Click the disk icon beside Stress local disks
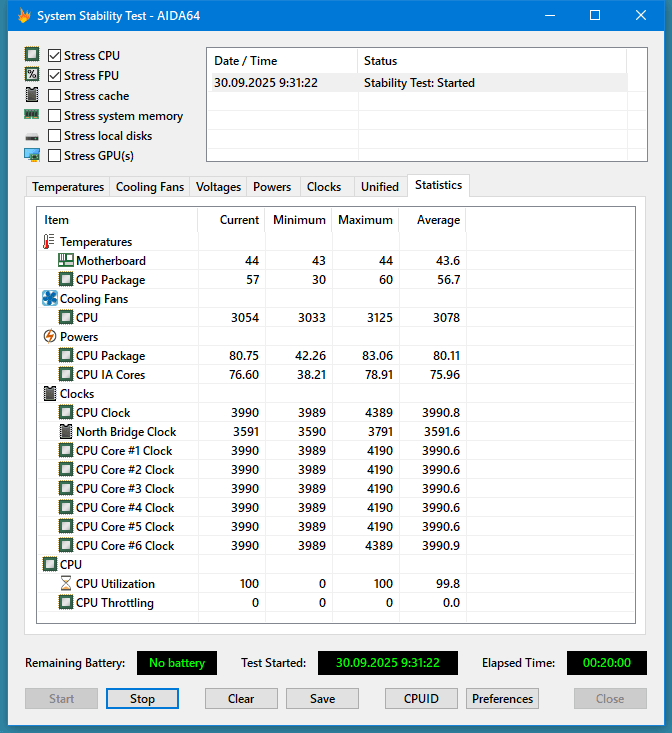 (x=32, y=136)
